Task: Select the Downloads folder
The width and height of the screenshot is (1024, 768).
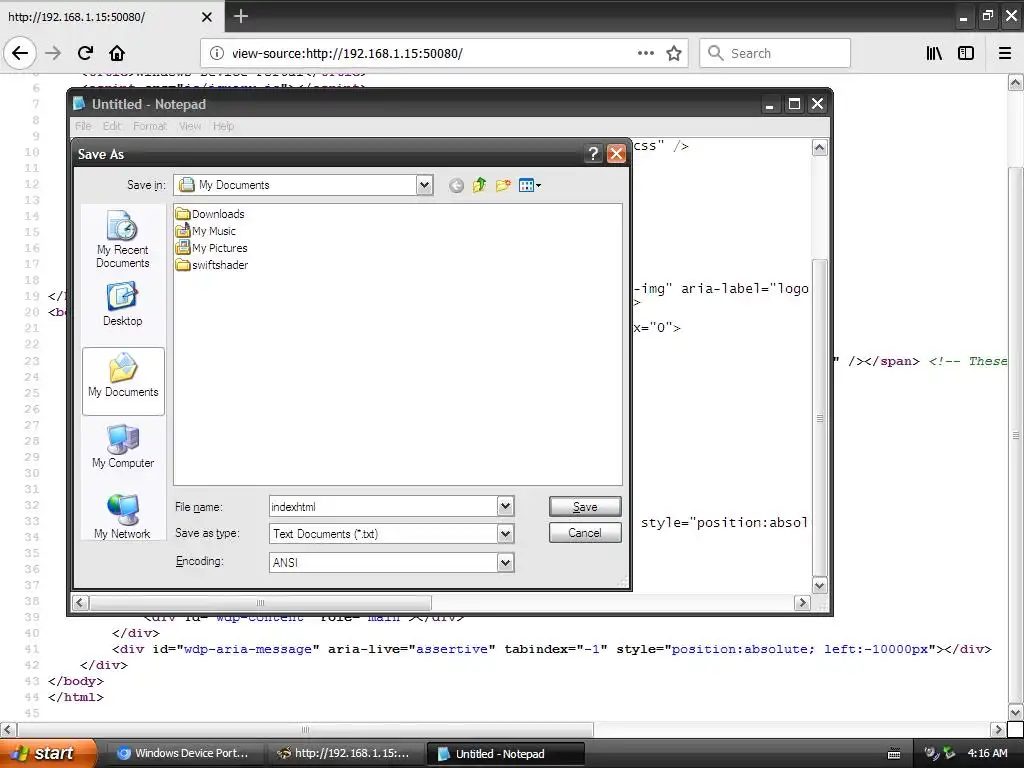Action: click(x=210, y=214)
